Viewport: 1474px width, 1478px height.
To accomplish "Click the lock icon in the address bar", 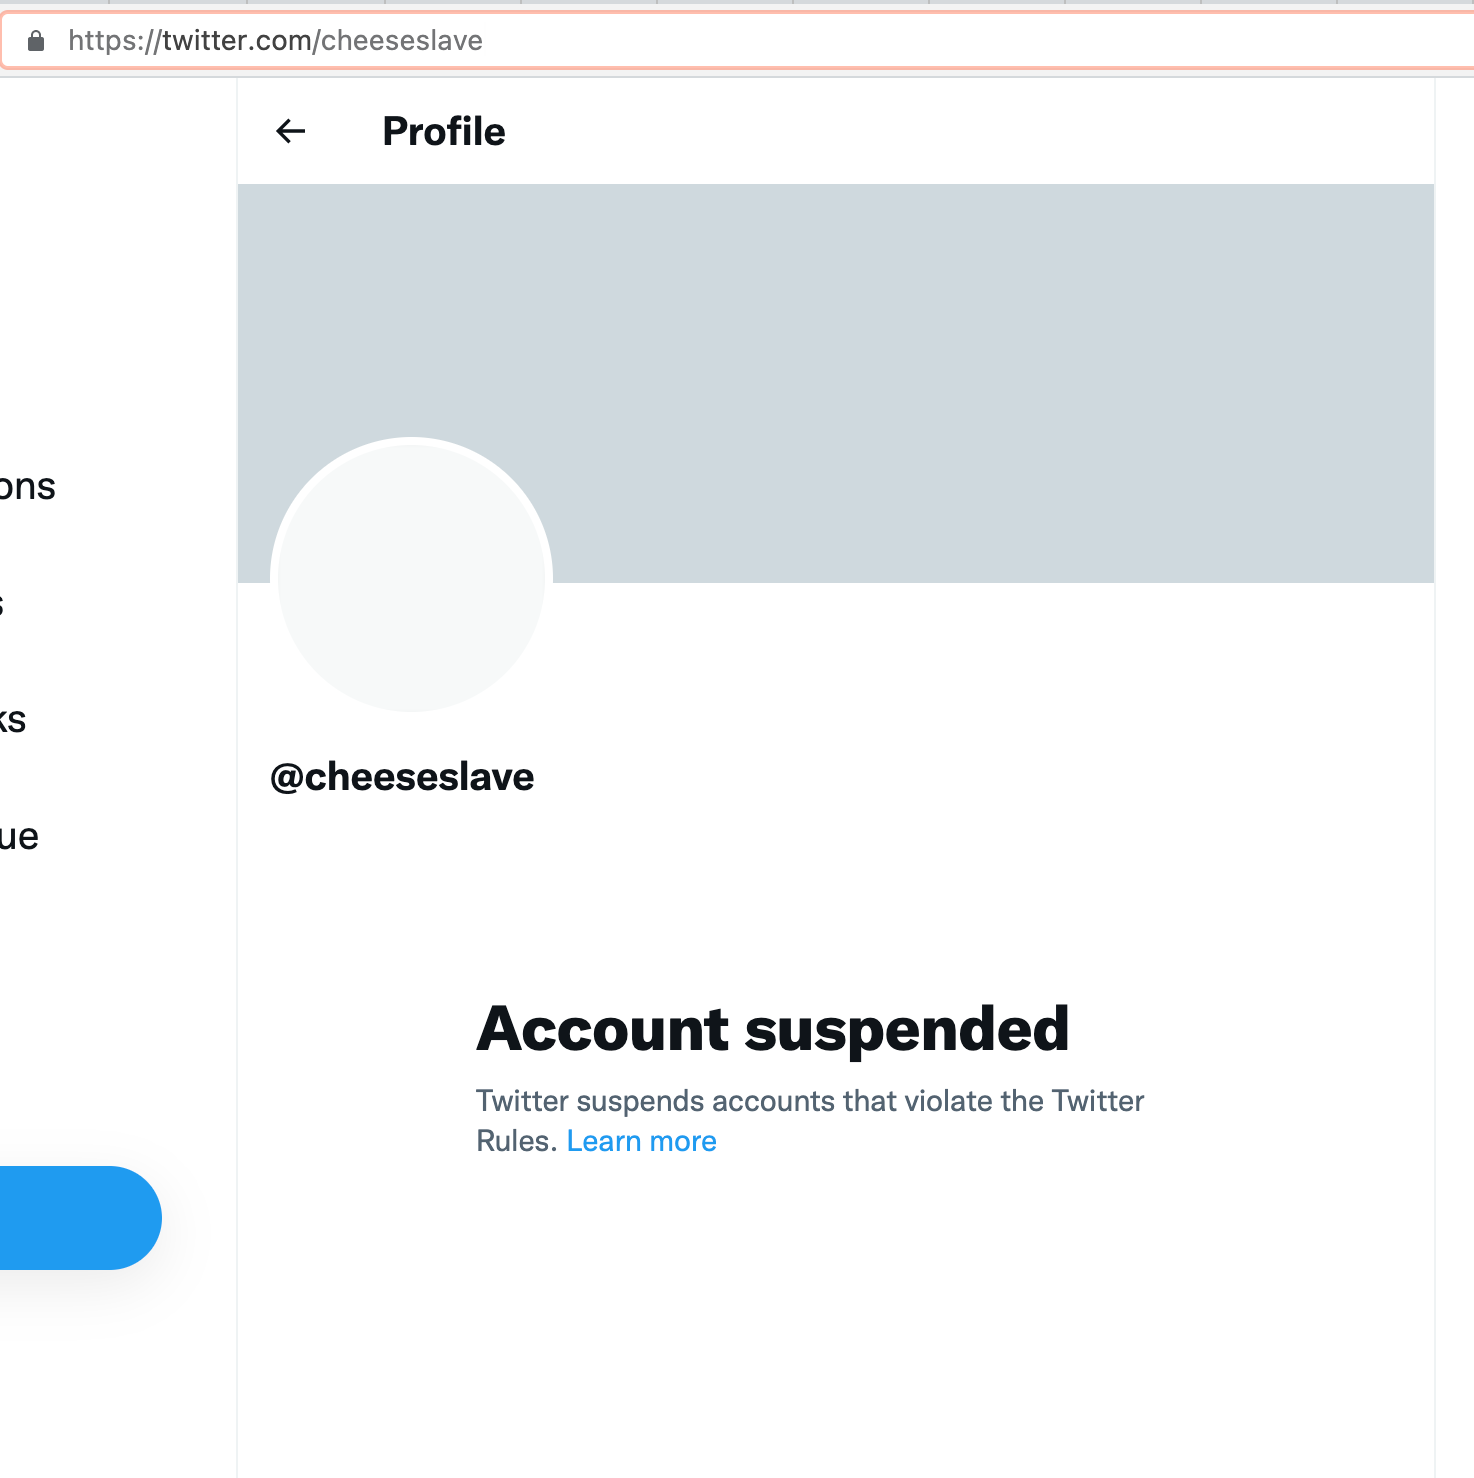I will pos(36,41).
